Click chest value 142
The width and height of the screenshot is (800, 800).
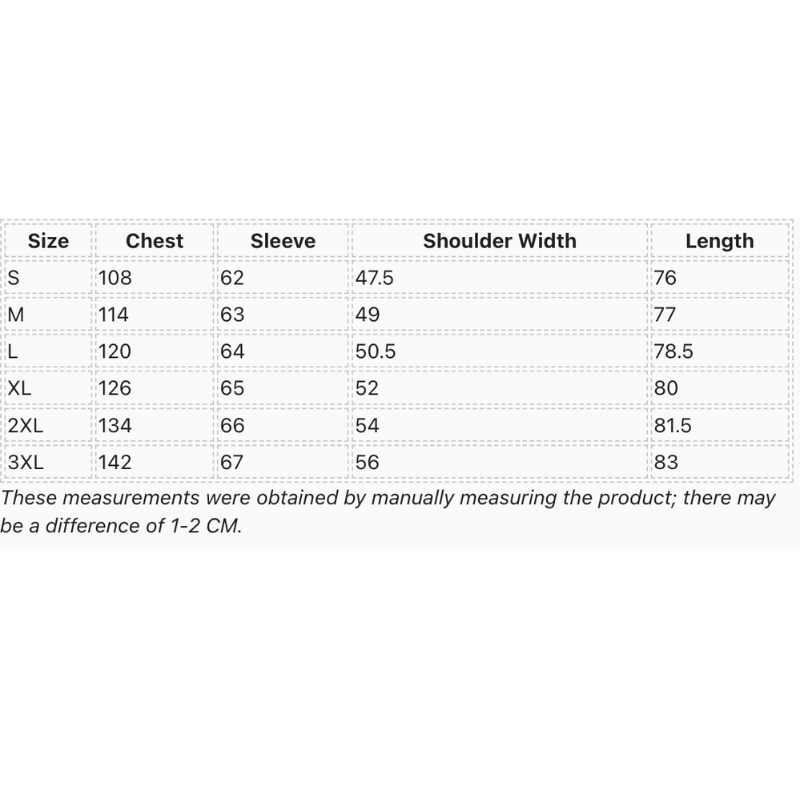pos(115,462)
